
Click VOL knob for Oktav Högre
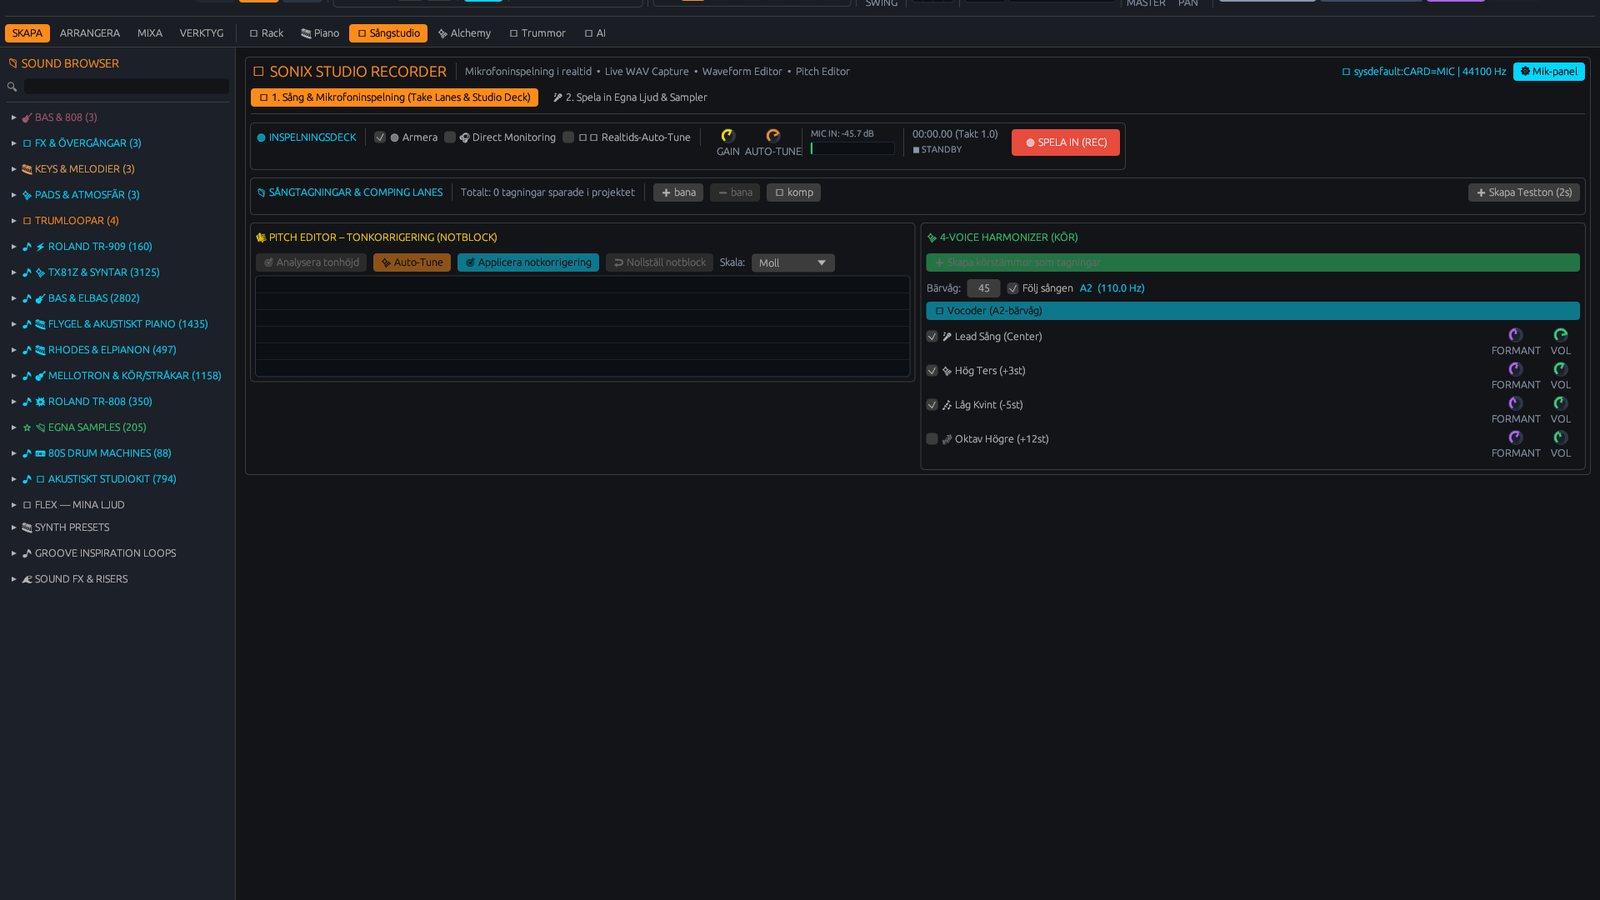click(x=1561, y=437)
